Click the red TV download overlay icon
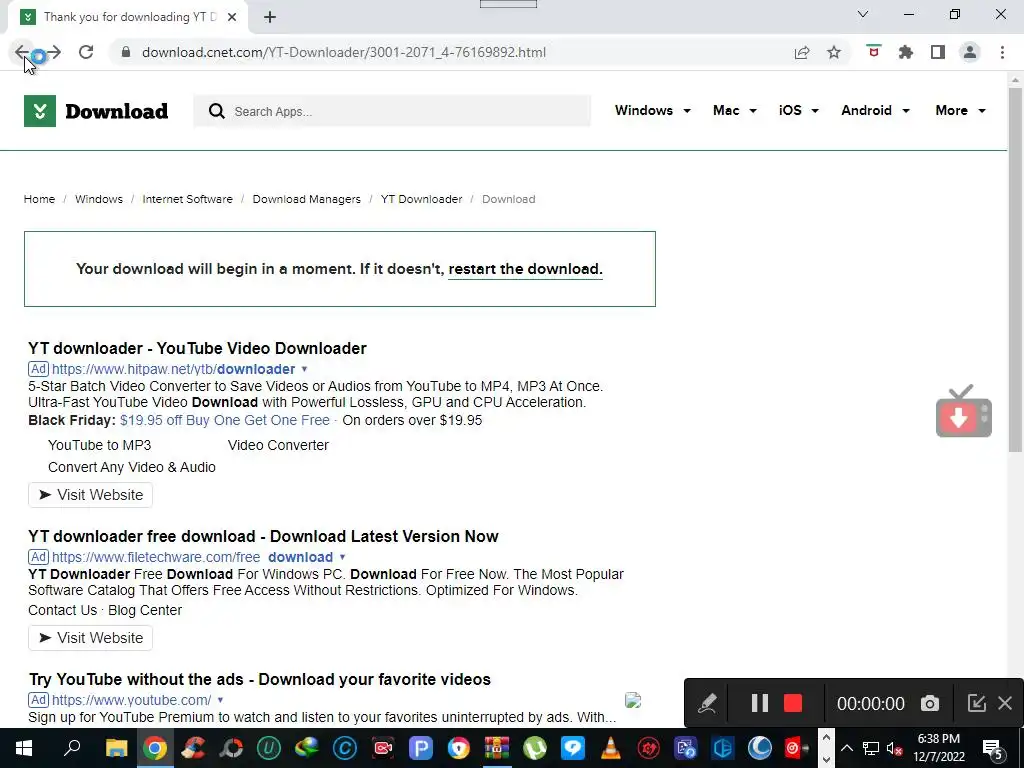Screen dimensions: 1024x768 click(x=964, y=411)
